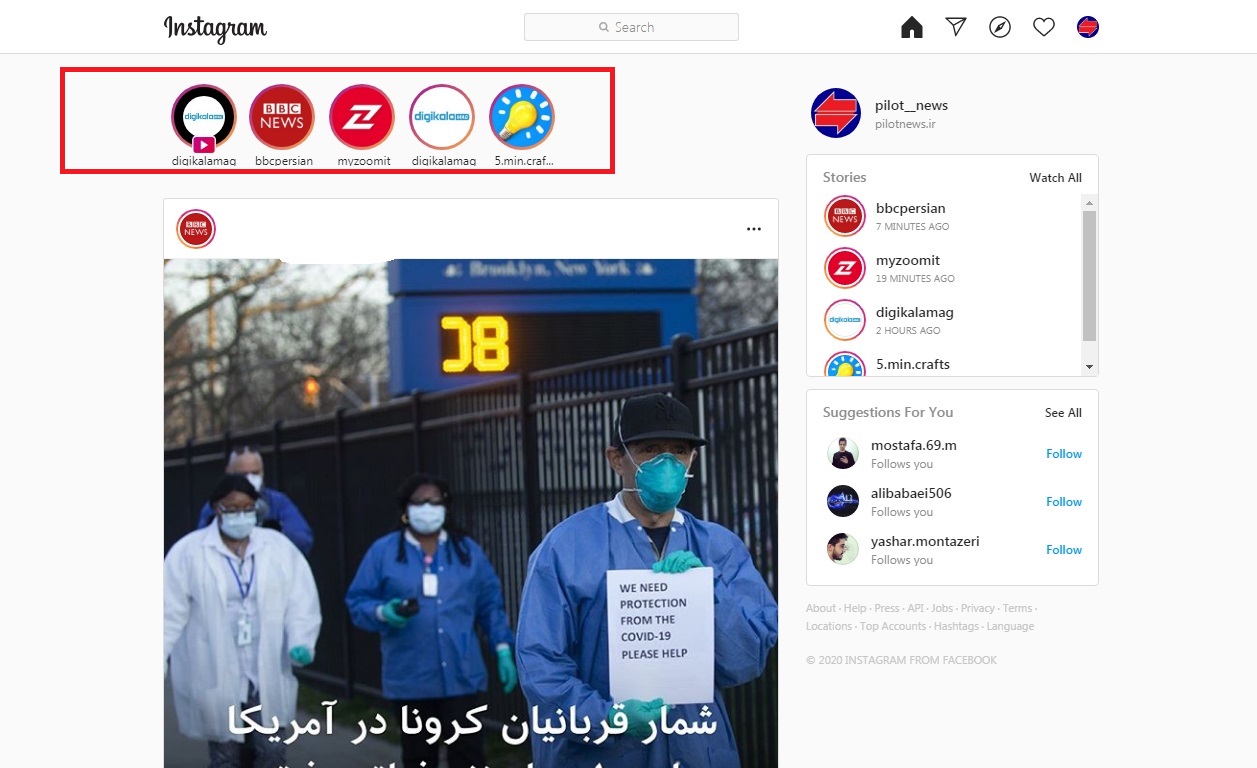1257x768 pixels.
Task: Open the digikalamag story ring with the play badge
Action: 204,117
